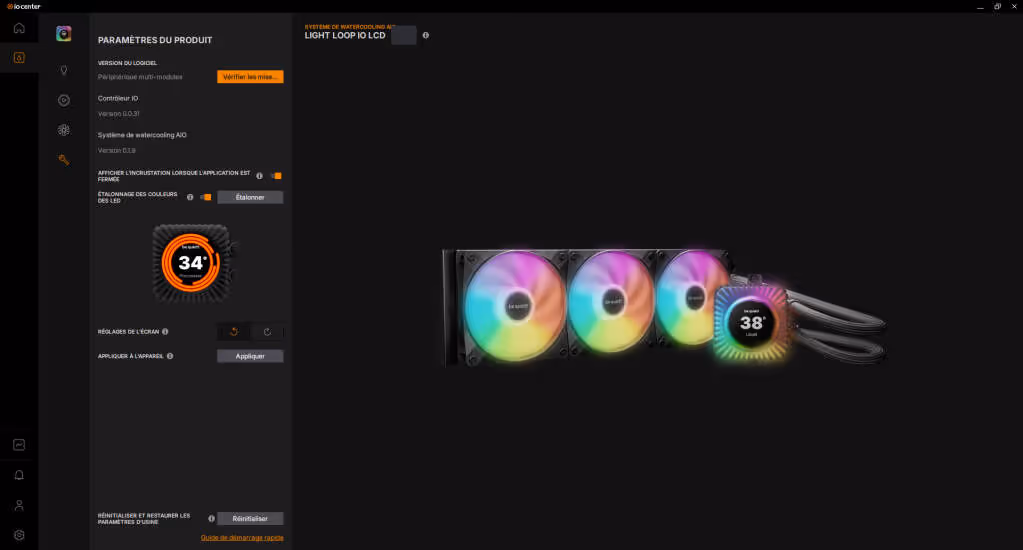Toggle overlay display when application is closed
The height and width of the screenshot is (550, 1023).
[277, 176]
